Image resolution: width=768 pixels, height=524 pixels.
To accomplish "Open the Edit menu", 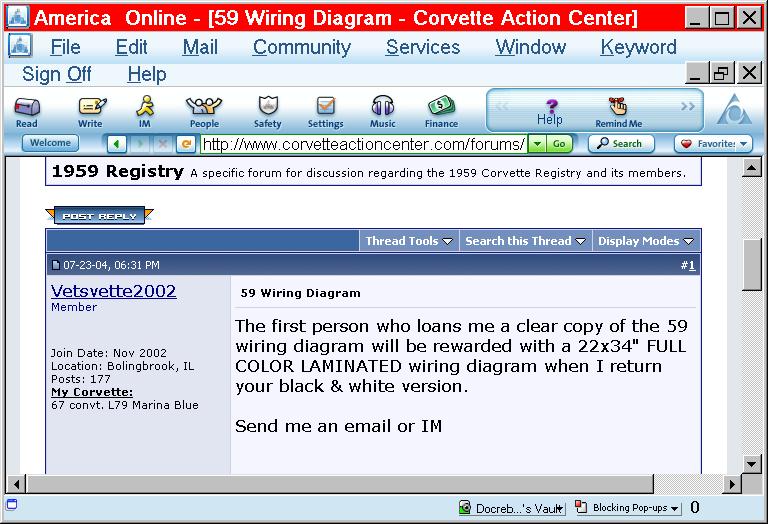I will coord(131,47).
